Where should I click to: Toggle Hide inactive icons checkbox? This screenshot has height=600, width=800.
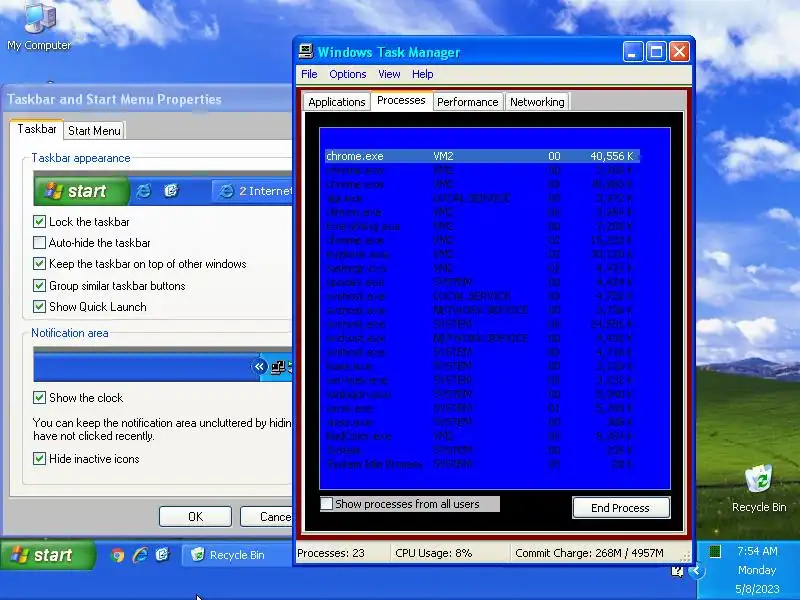39,459
